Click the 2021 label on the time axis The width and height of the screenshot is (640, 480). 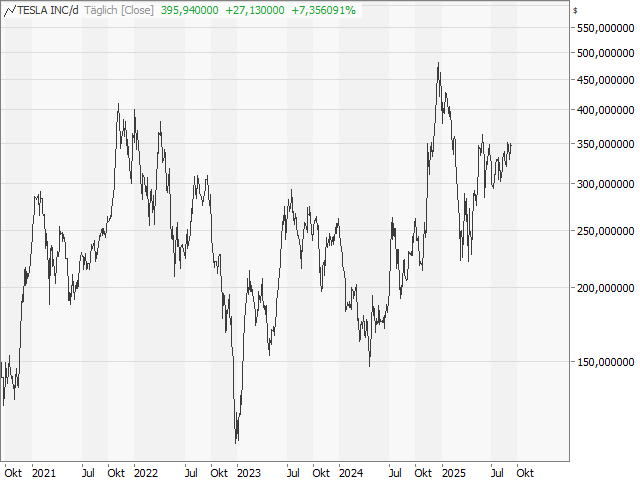click(44, 473)
